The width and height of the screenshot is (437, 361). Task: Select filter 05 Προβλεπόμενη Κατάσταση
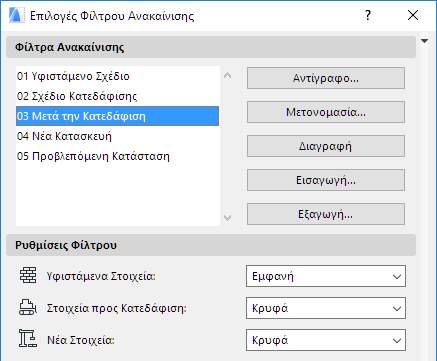(x=117, y=156)
